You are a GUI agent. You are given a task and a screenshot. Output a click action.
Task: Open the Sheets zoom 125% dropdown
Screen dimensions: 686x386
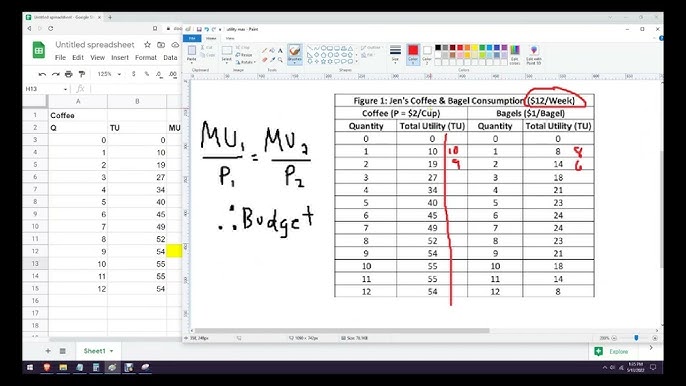[x=109, y=74]
